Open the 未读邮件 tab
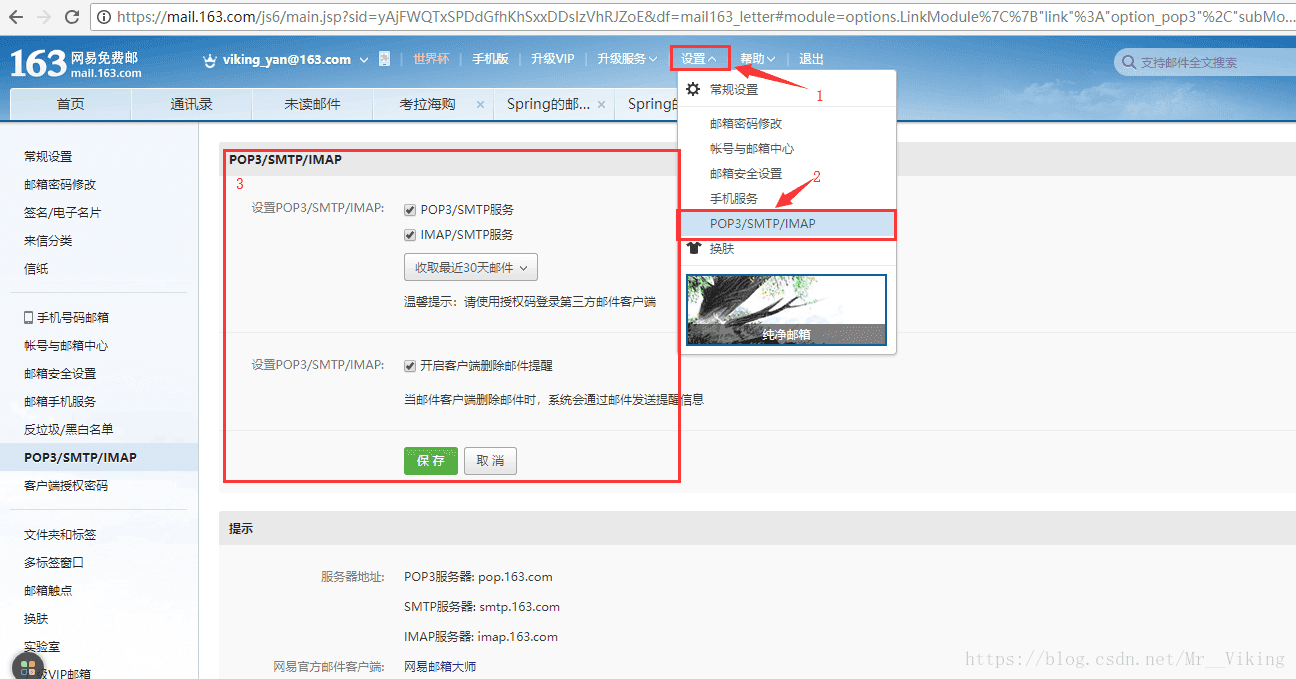Viewport: 1296px width, 679px height. pyautogui.click(x=312, y=104)
